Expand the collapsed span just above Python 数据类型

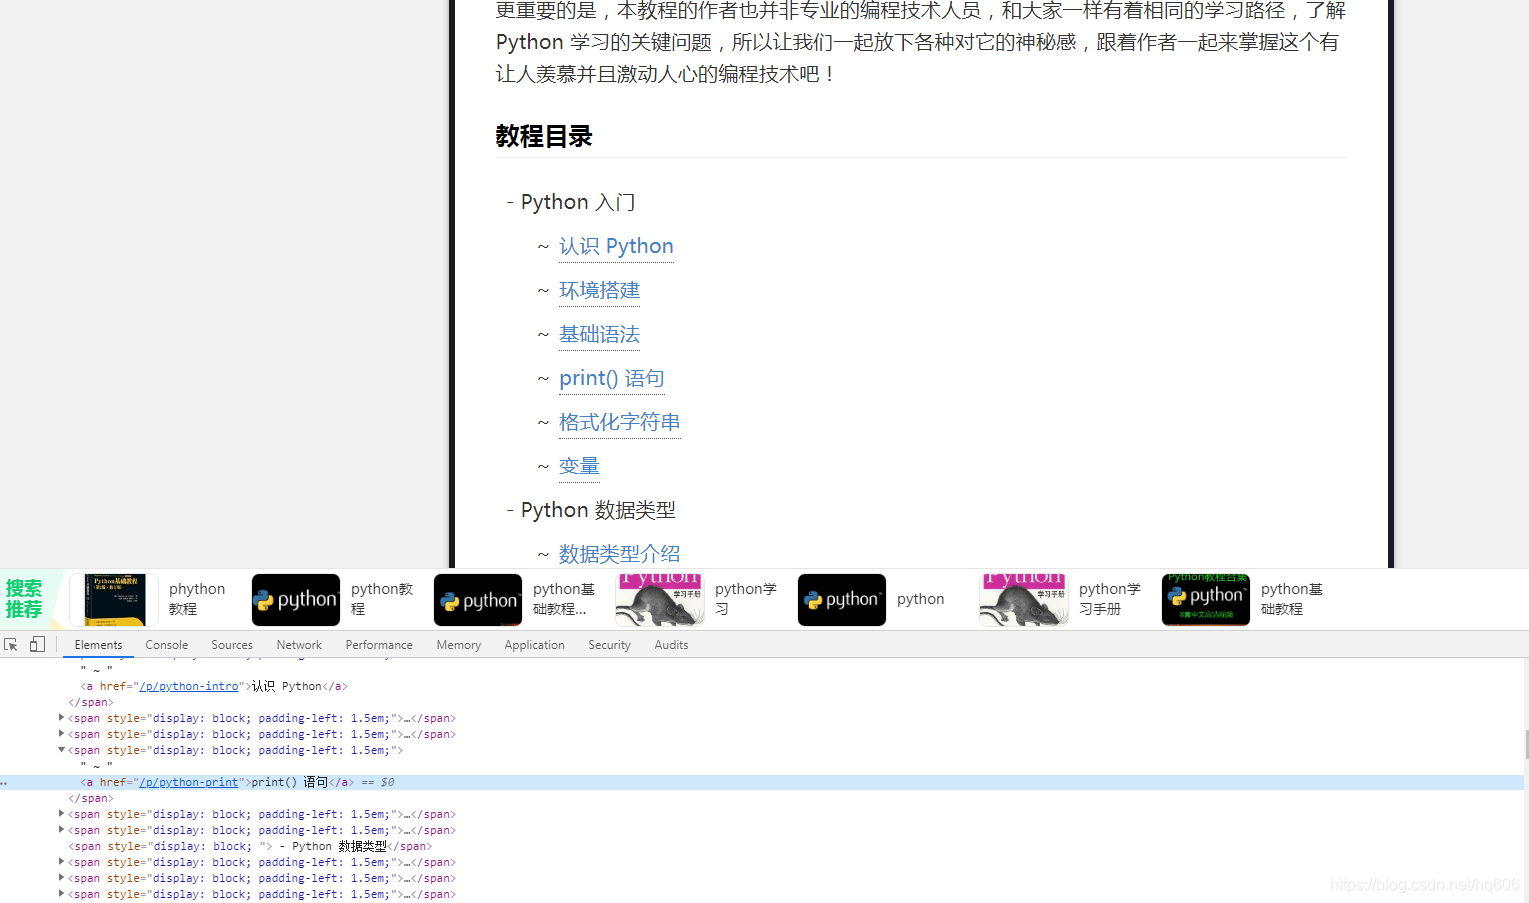tap(62, 830)
